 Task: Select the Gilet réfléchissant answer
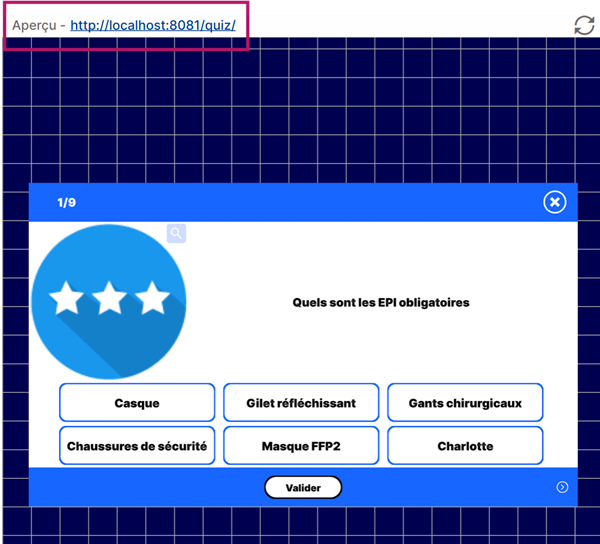coord(301,403)
